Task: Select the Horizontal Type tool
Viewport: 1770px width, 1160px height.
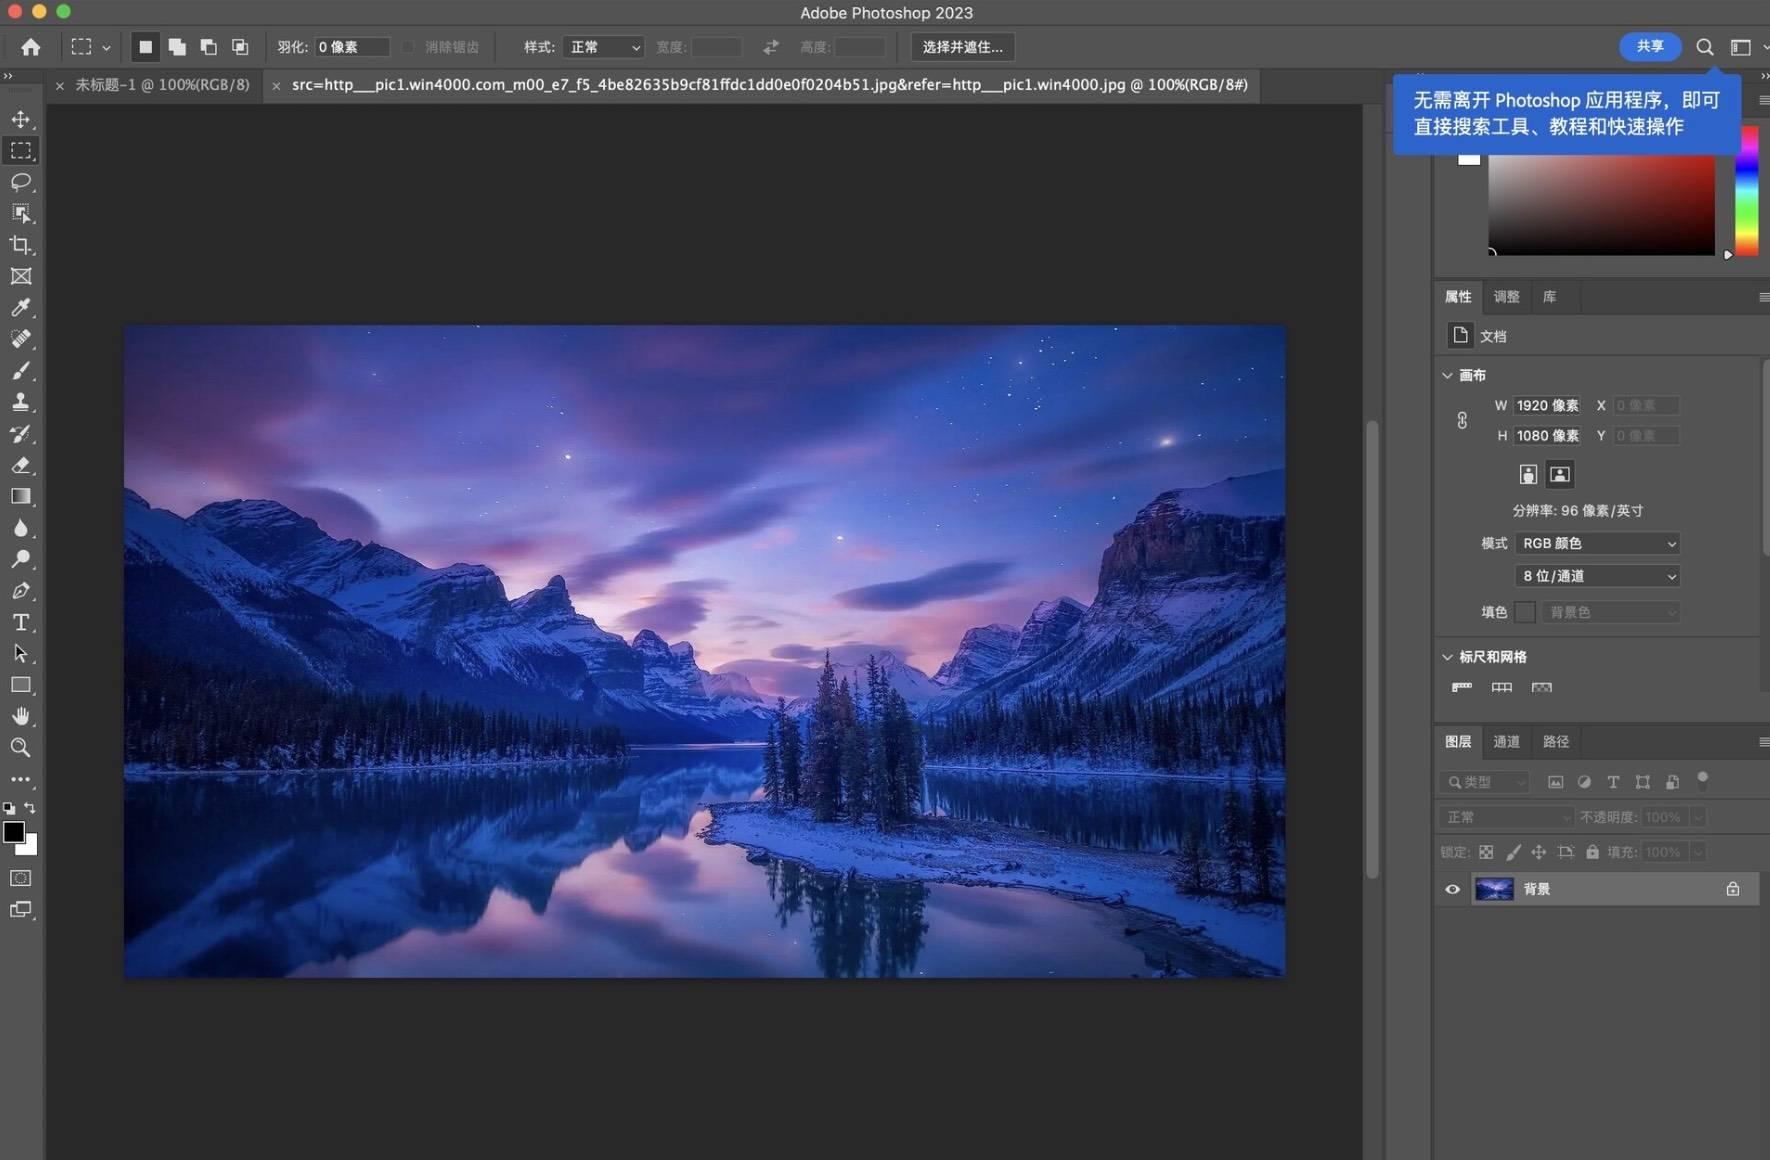Action: (x=20, y=622)
